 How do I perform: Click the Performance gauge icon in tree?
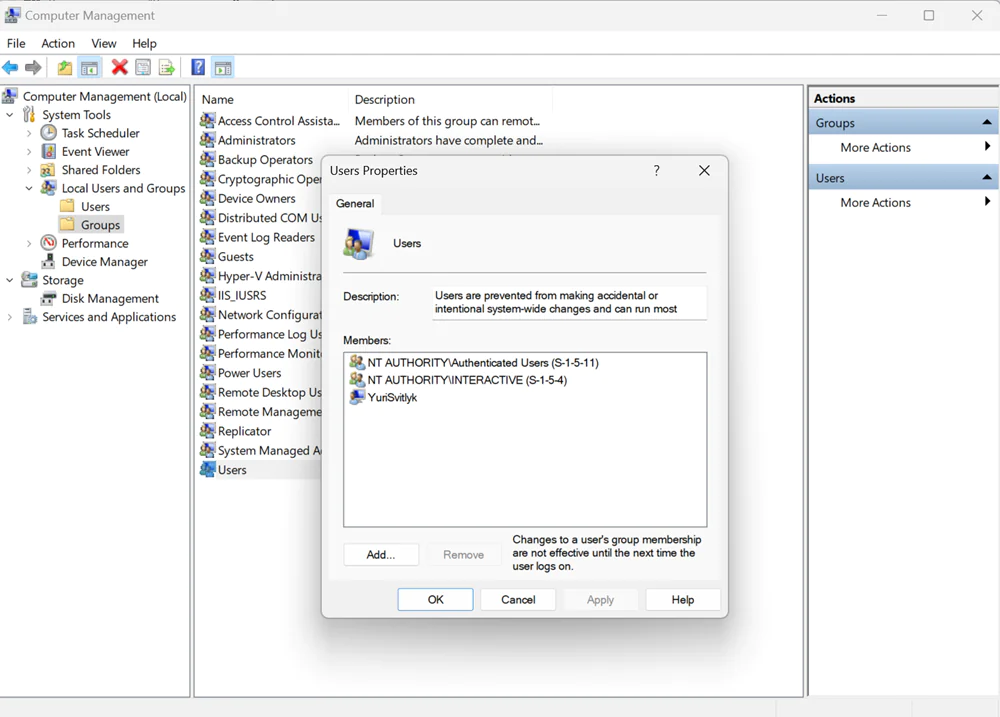point(48,243)
